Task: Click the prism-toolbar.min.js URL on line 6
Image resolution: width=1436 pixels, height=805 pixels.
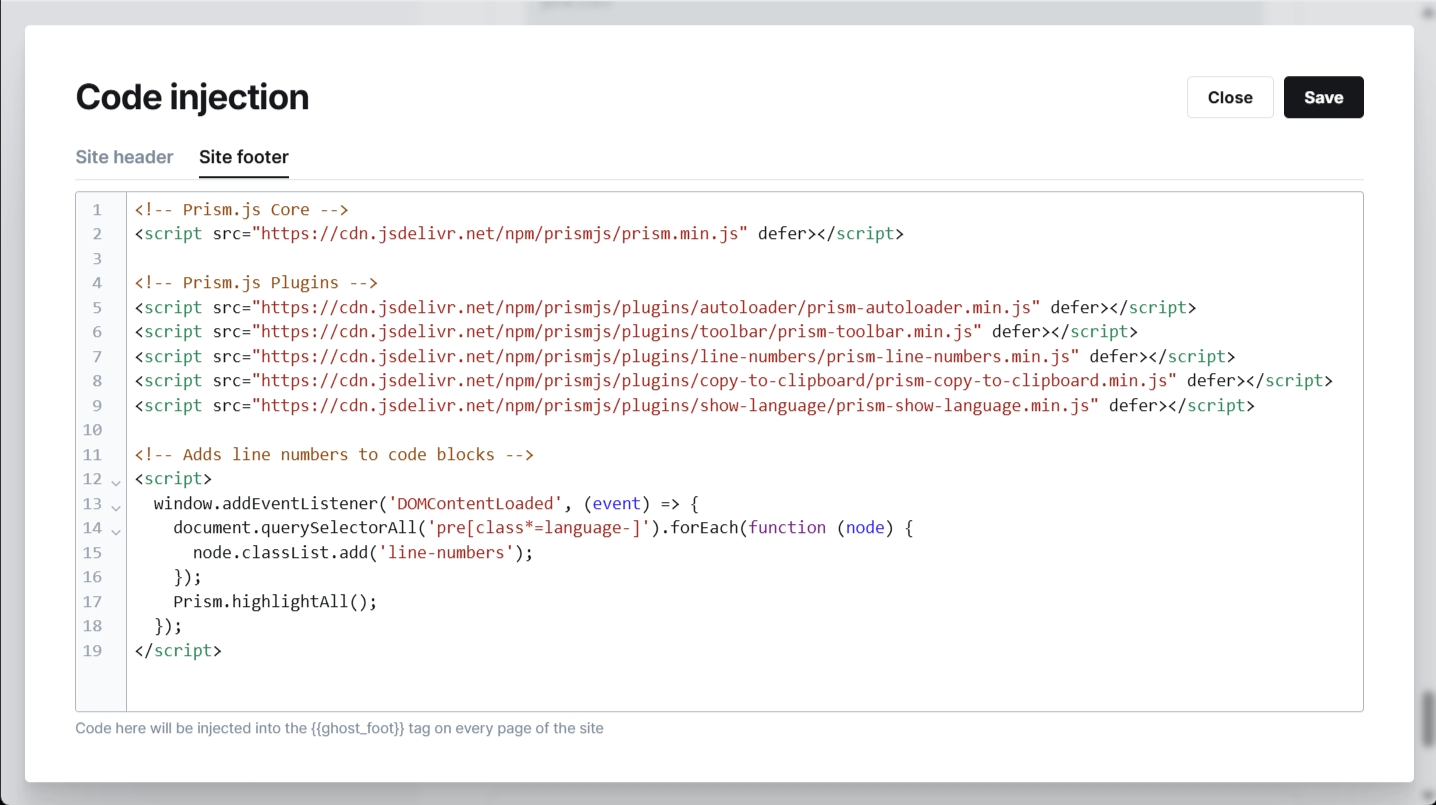Action: click(x=617, y=331)
